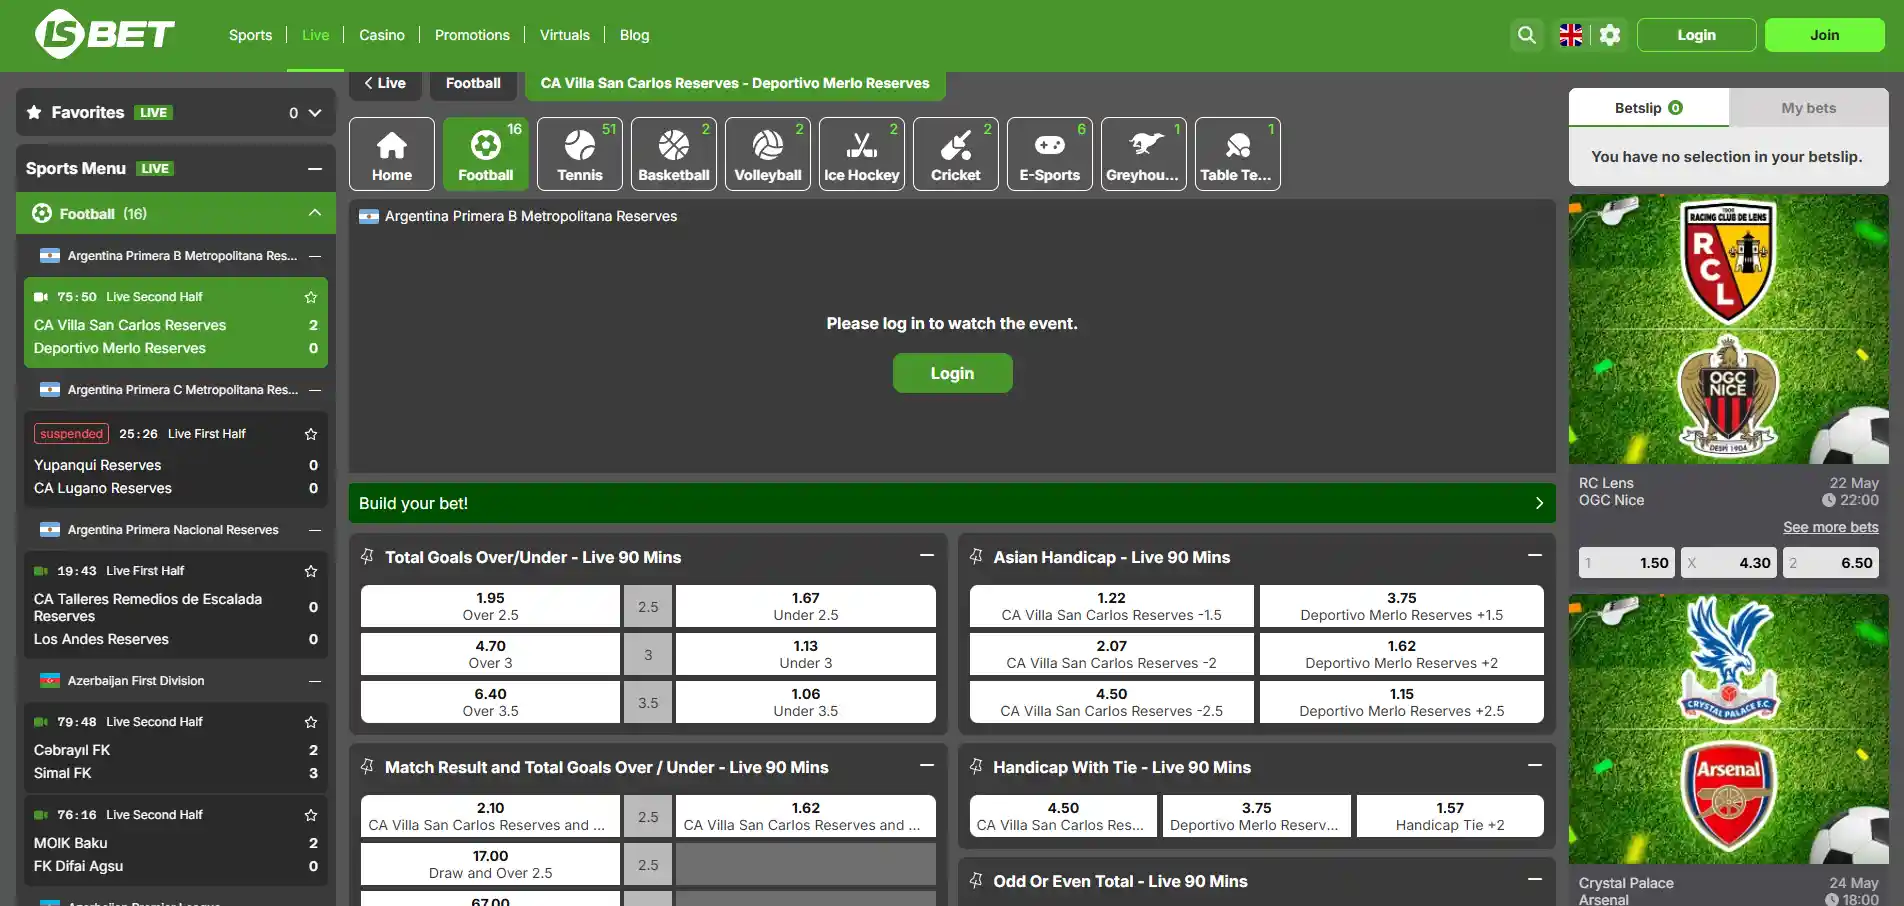Favorite the Cəbrayıl FK match star
This screenshot has height=906, width=1904.
pyautogui.click(x=311, y=722)
